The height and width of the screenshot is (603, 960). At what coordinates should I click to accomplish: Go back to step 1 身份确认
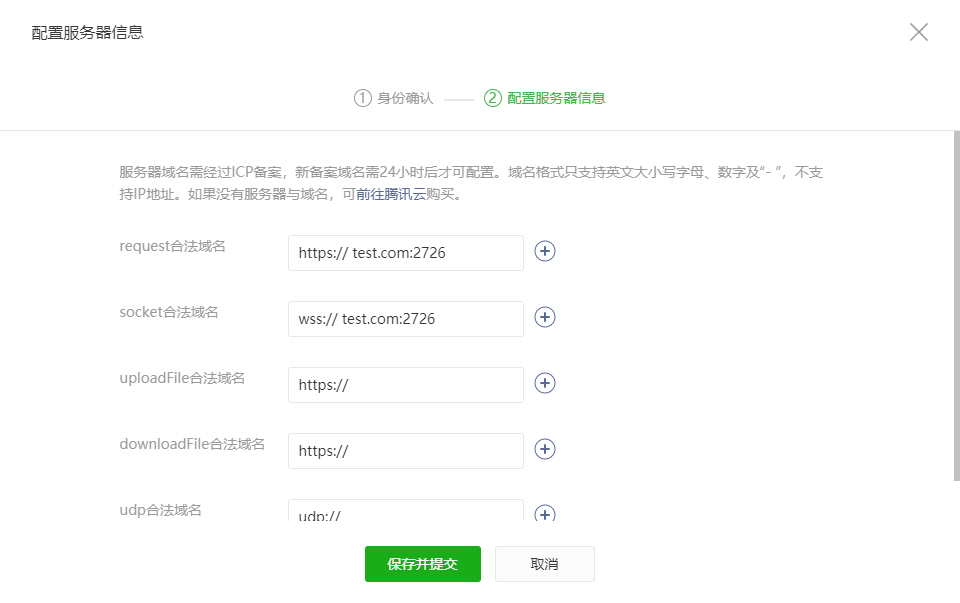point(405,98)
